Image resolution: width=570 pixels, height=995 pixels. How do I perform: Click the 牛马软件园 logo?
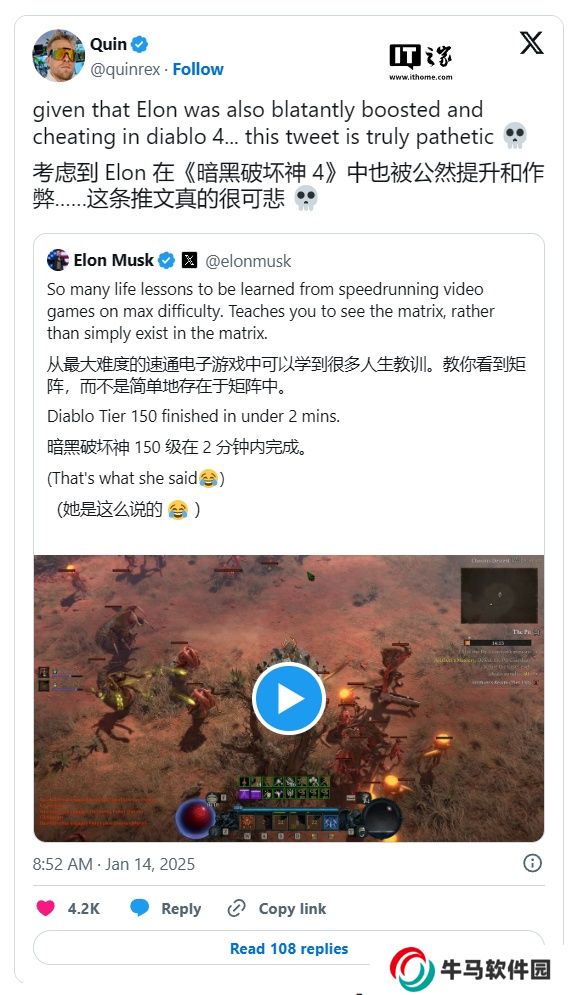tap(470, 969)
